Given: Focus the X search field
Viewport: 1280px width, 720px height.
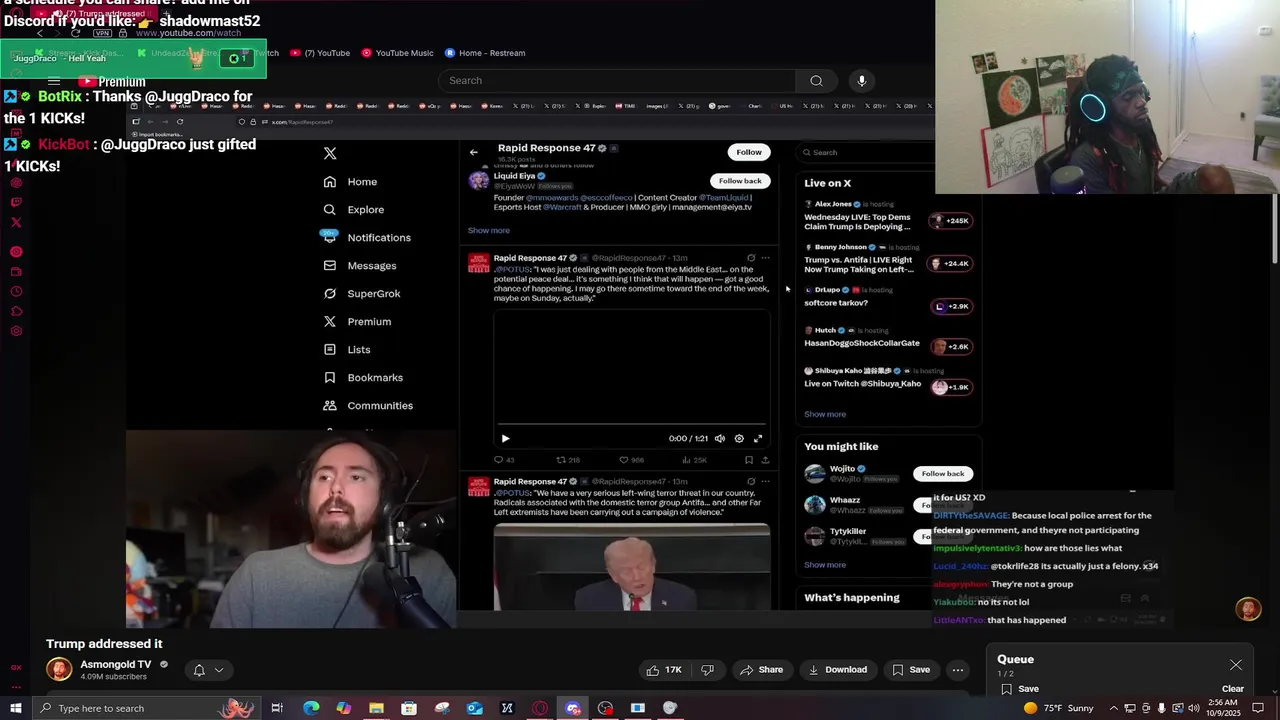Looking at the screenshot, I should (x=867, y=153).
